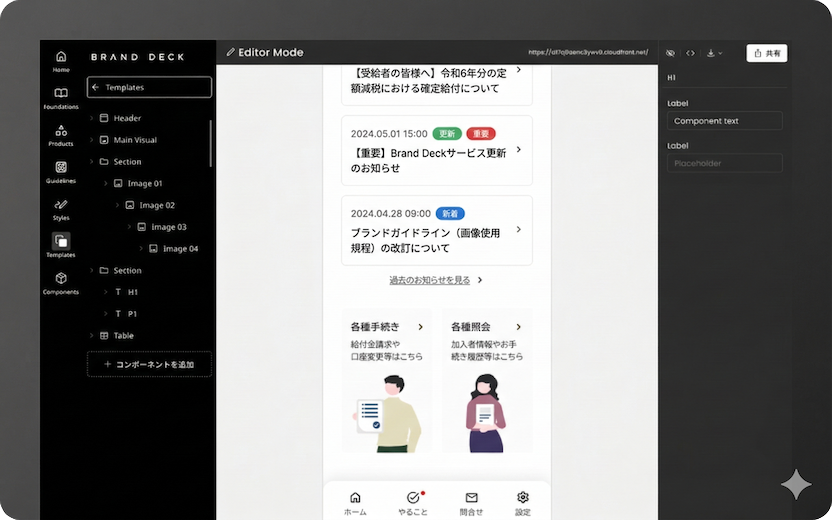Screen dimensions: 832x520
Task: Click 過去のお知らせを見る link
Action: [430, 280]
